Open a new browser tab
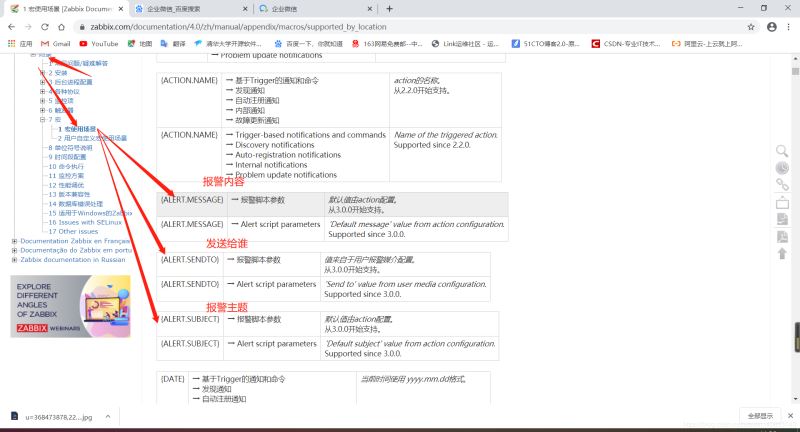Image resolution: width=800 pixels, height=432 pixels. [389, 9]
